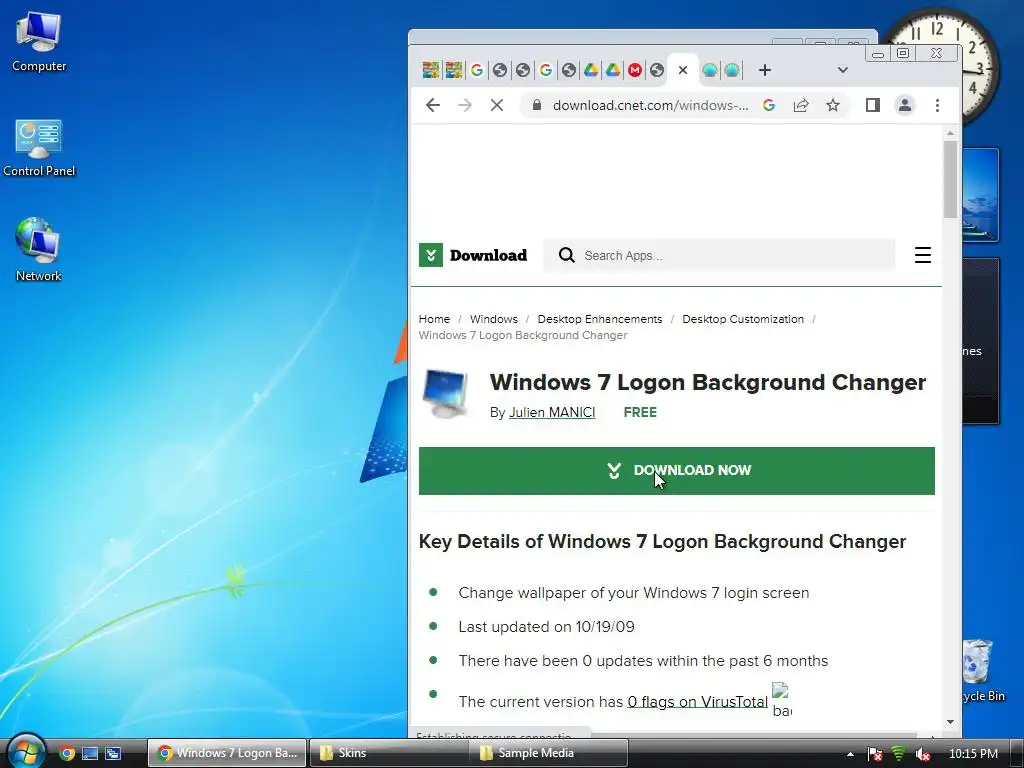Screen dimensions: 1024x768
Task: Bookmark this page with the star
Action: coord(833,105)
